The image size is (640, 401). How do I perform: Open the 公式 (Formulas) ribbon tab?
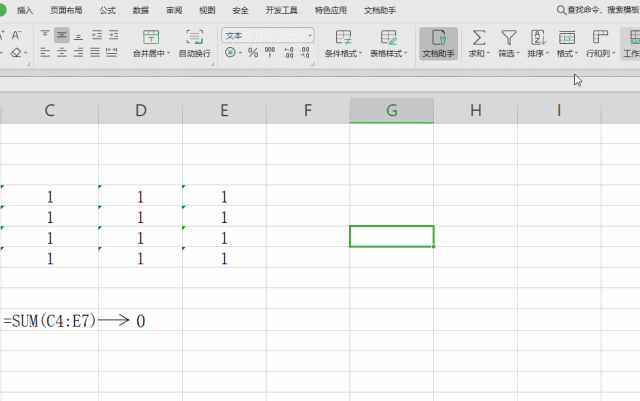(107, 10)
